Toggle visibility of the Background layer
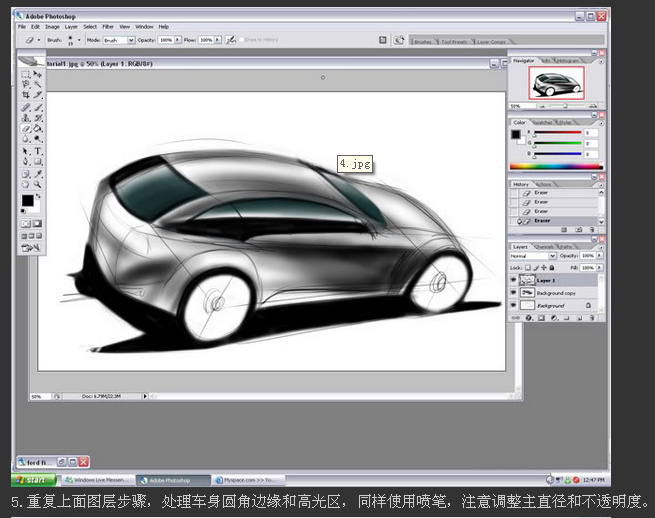655x518 pixels. tap(513, 305)
